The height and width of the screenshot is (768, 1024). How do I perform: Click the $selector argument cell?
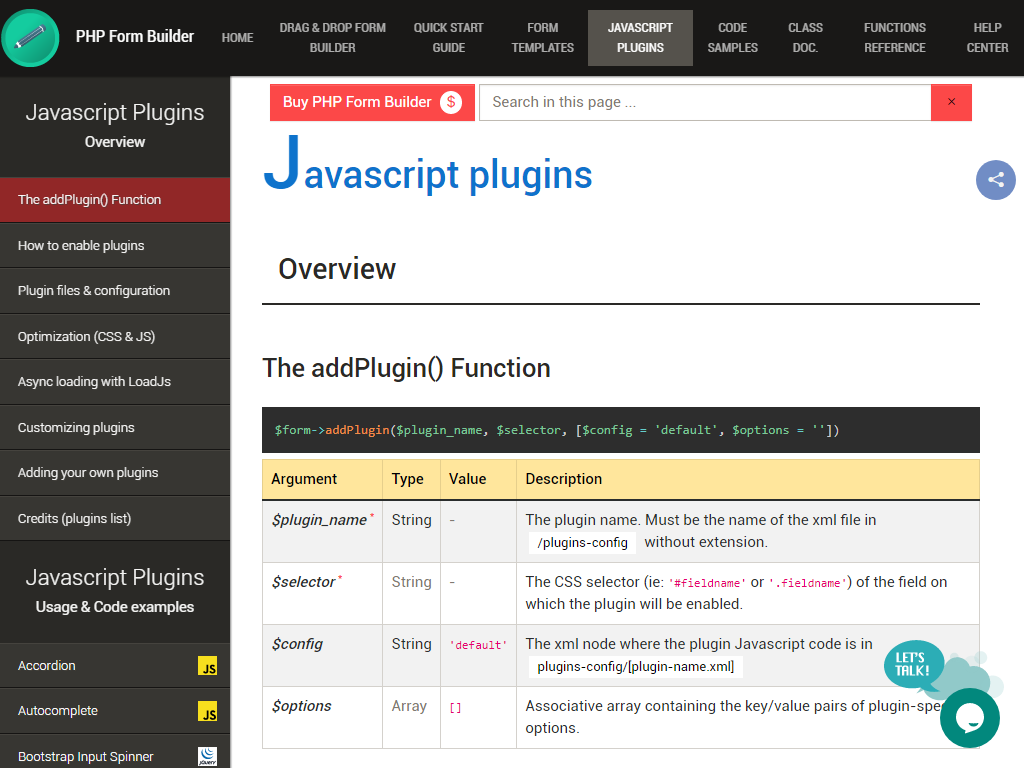coord(323,593)
